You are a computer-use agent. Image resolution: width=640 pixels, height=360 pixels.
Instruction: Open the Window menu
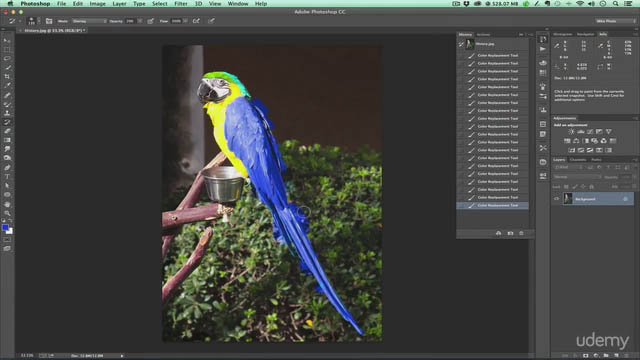click(238, 4)
